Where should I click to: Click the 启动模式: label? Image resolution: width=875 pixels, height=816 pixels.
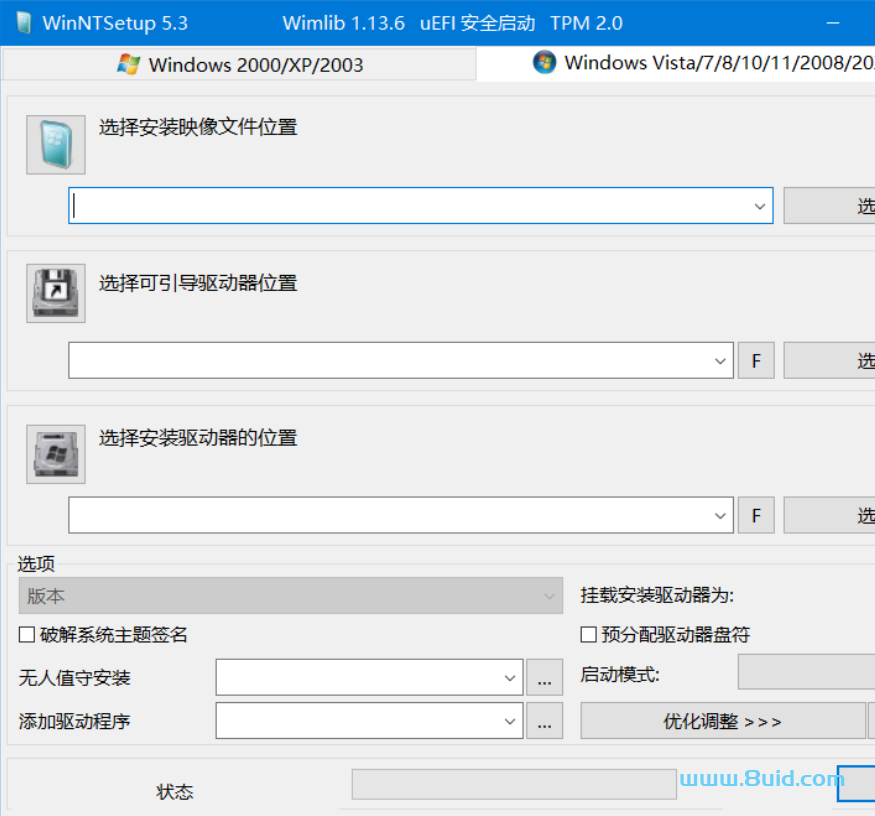tap(620, 674)
